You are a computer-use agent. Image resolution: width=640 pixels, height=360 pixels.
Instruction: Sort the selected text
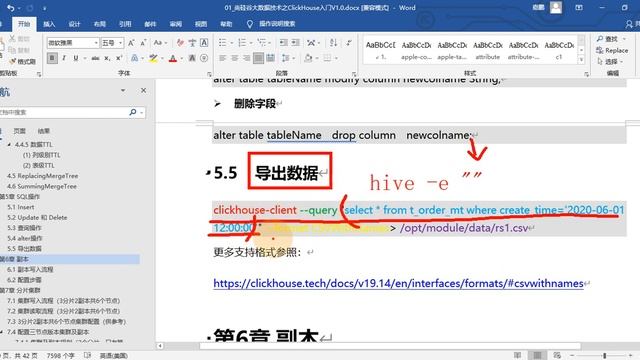tap(333, 43)
